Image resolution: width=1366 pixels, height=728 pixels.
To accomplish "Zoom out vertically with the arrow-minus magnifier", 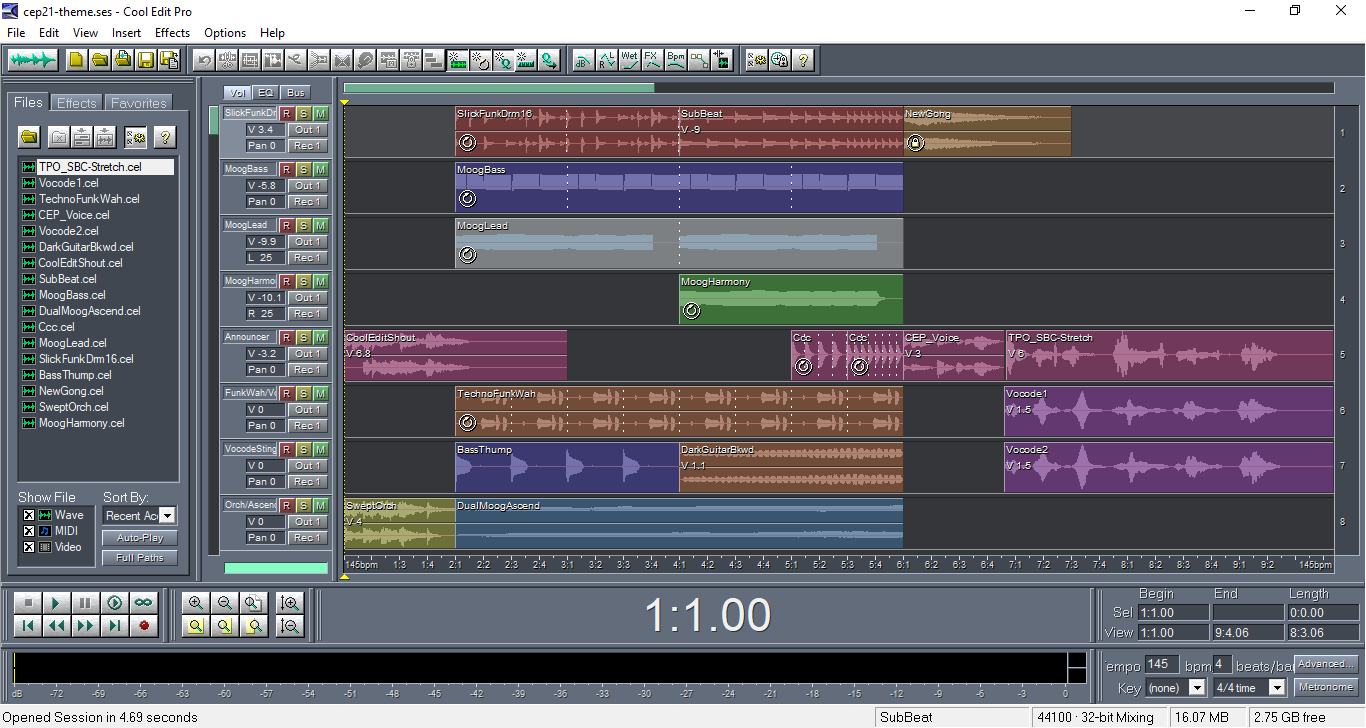I will point(290,626).
